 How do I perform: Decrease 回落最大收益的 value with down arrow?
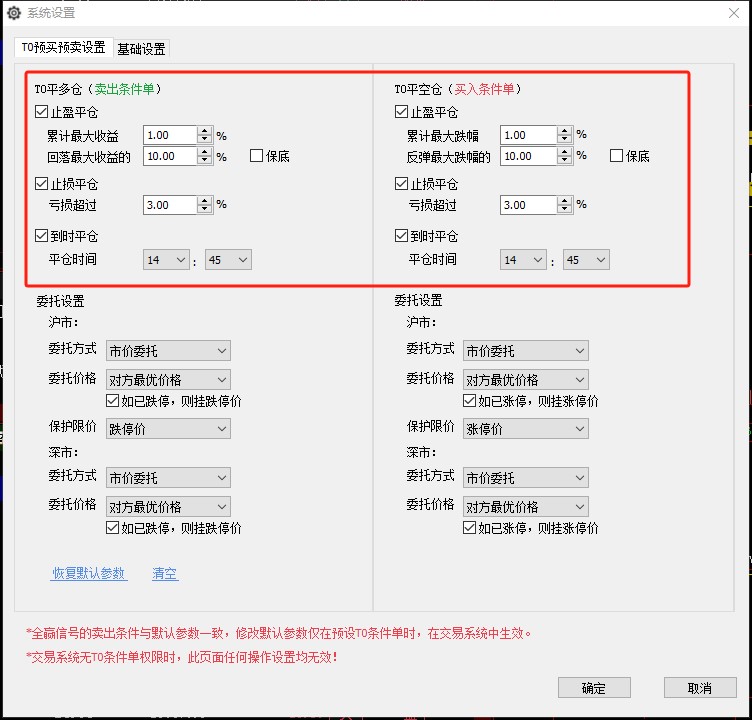tap(205, 161)
